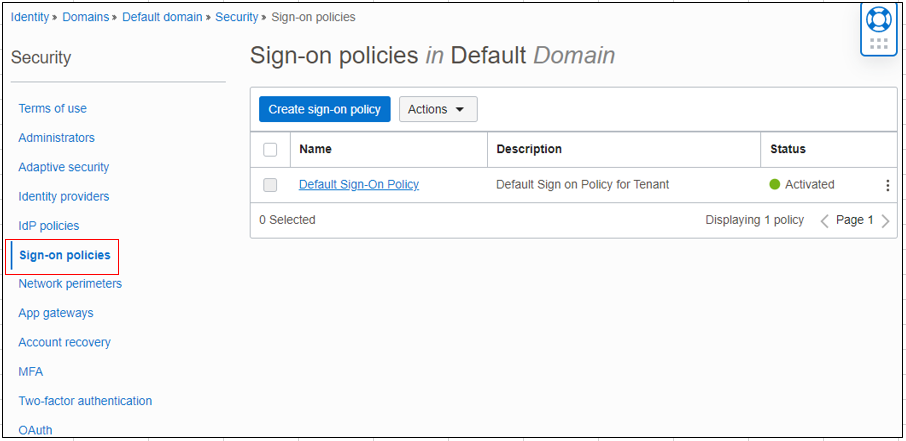The width and height of the screenshot is (906, 441).
Task: Go to previous page arrow
Action: tap(825, 221)
